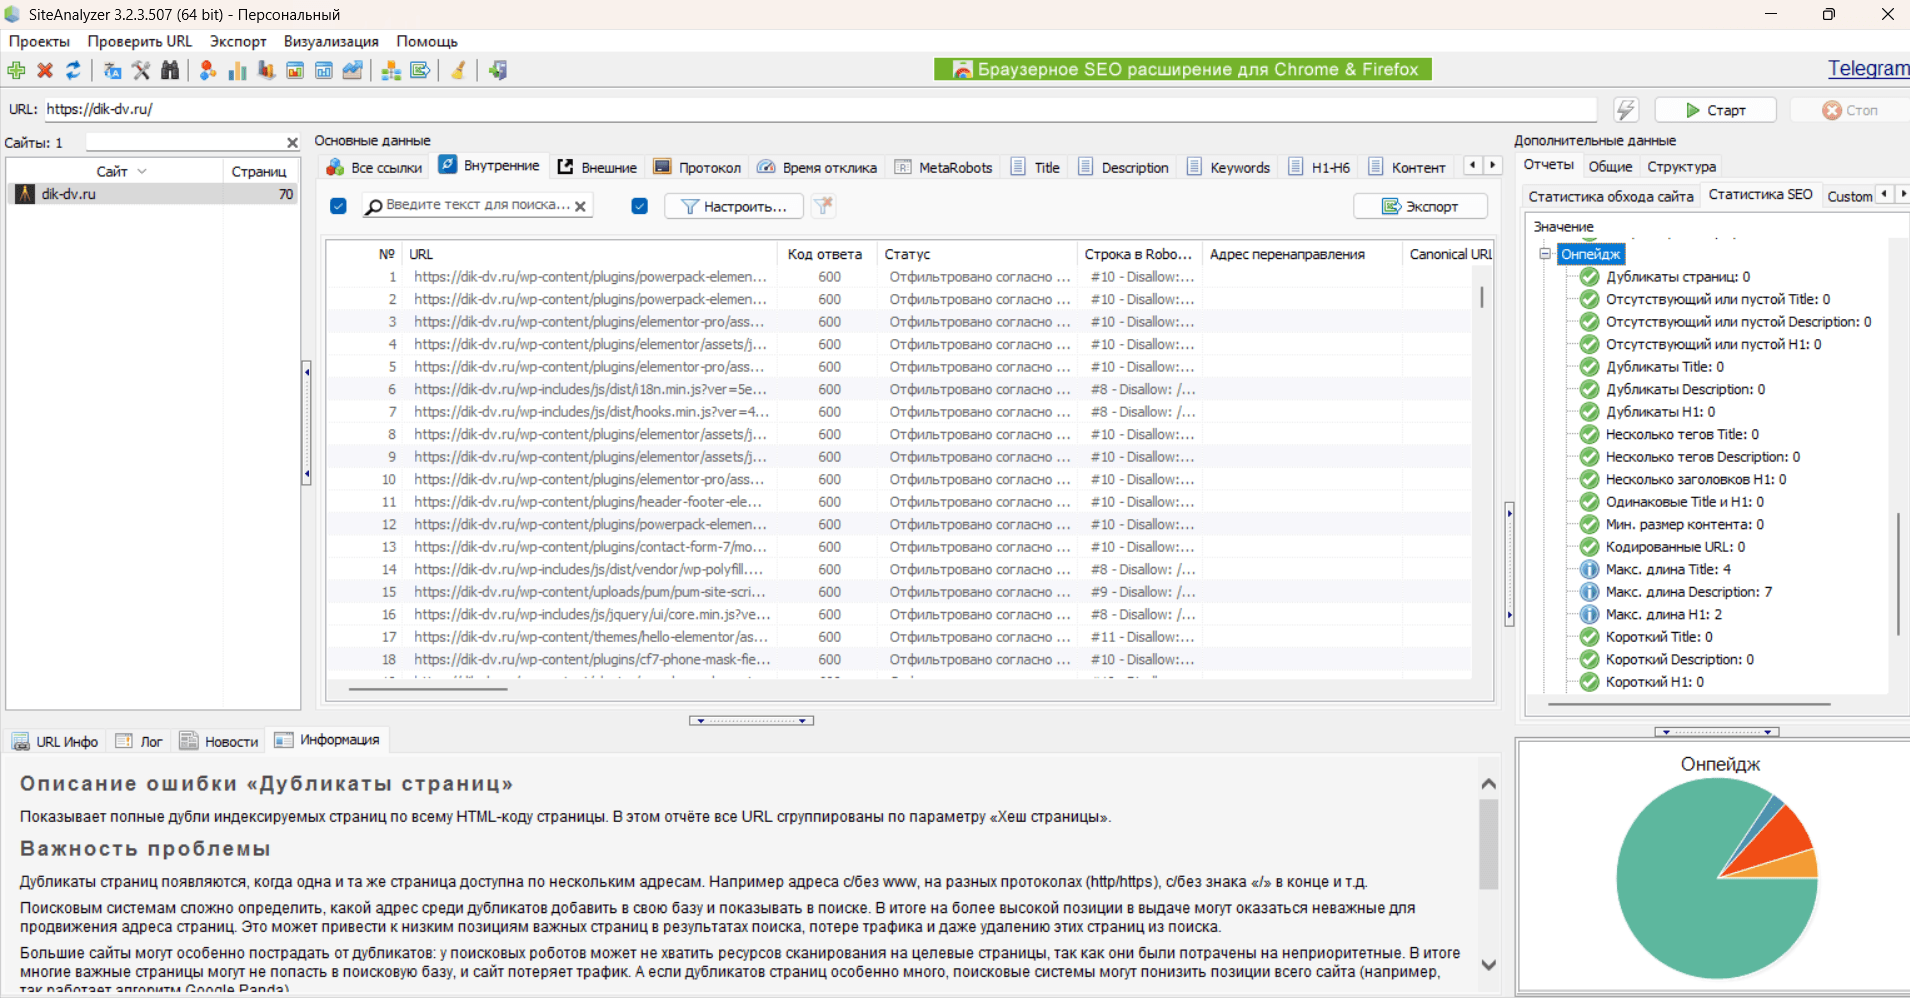Collapse the Онпейдж tree node
This screenshot has height=998, width=1910.
(x=1545, y=254)
